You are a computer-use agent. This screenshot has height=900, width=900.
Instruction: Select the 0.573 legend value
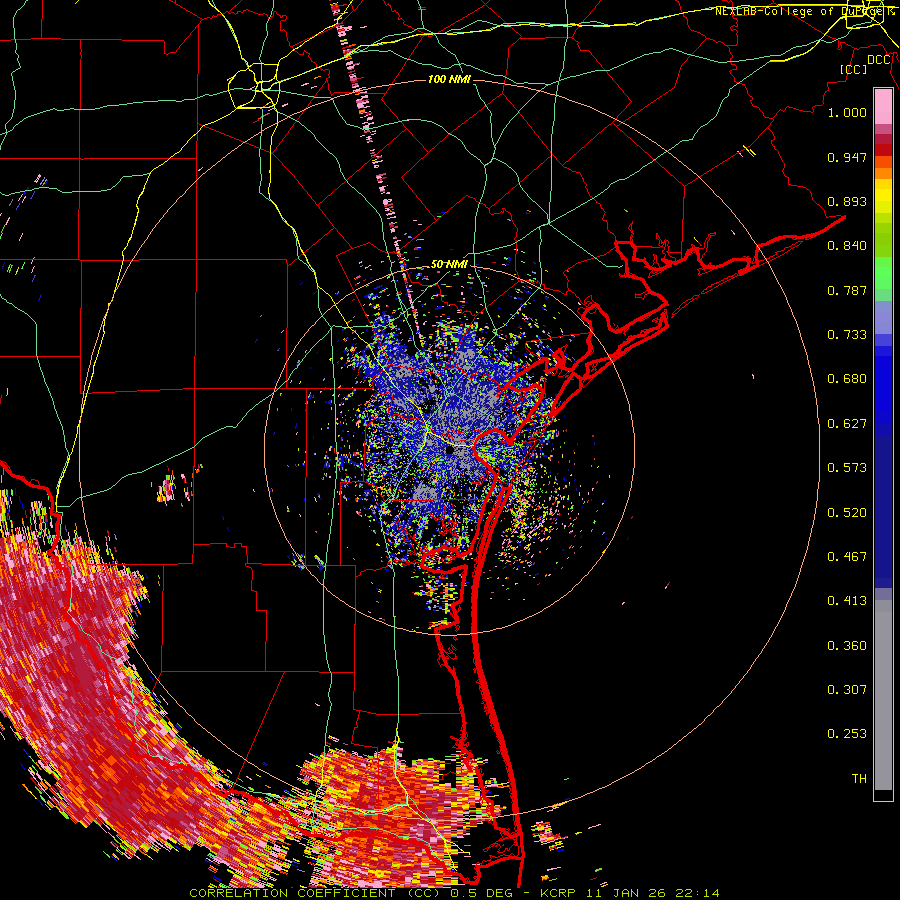[847, 468]
